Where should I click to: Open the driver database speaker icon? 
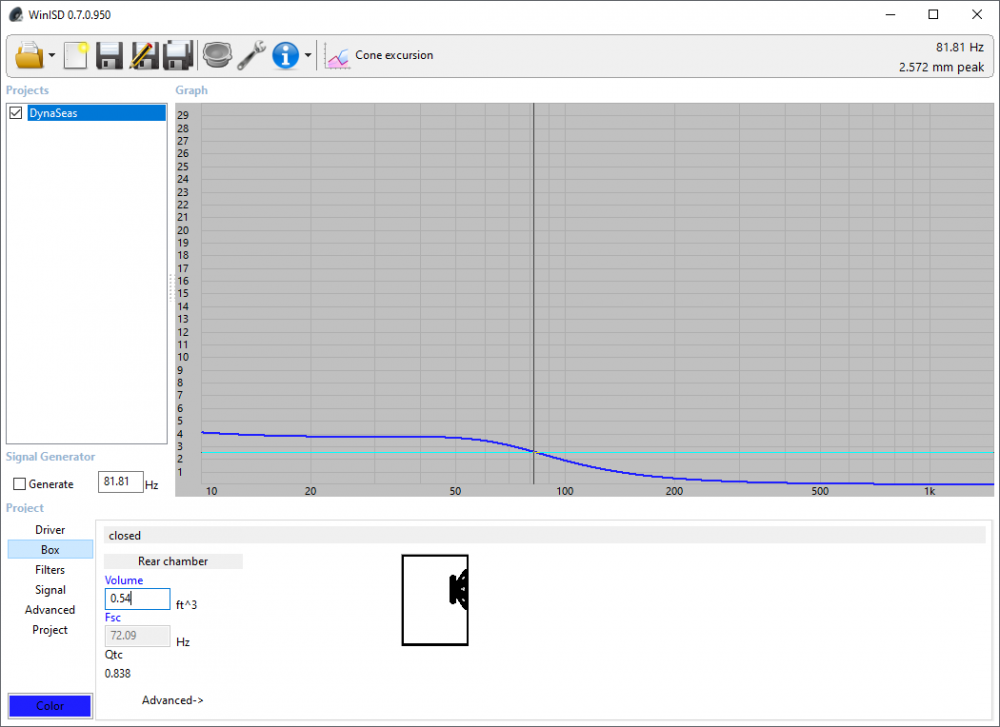[x=216, y=55]
